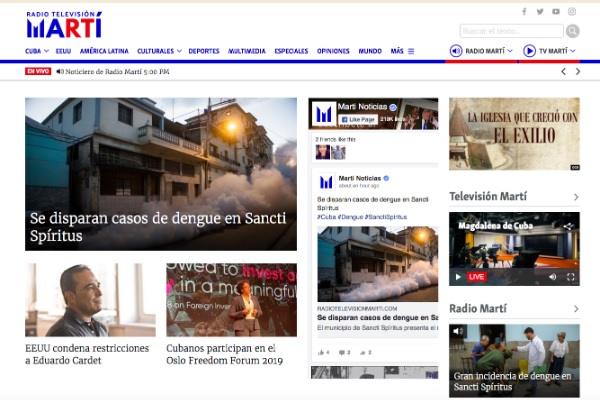Image resolution: width=600 pixels, height=400 pixels.
Task: Open the MULTIMEDIA menu item
Action: coord(247,51)
